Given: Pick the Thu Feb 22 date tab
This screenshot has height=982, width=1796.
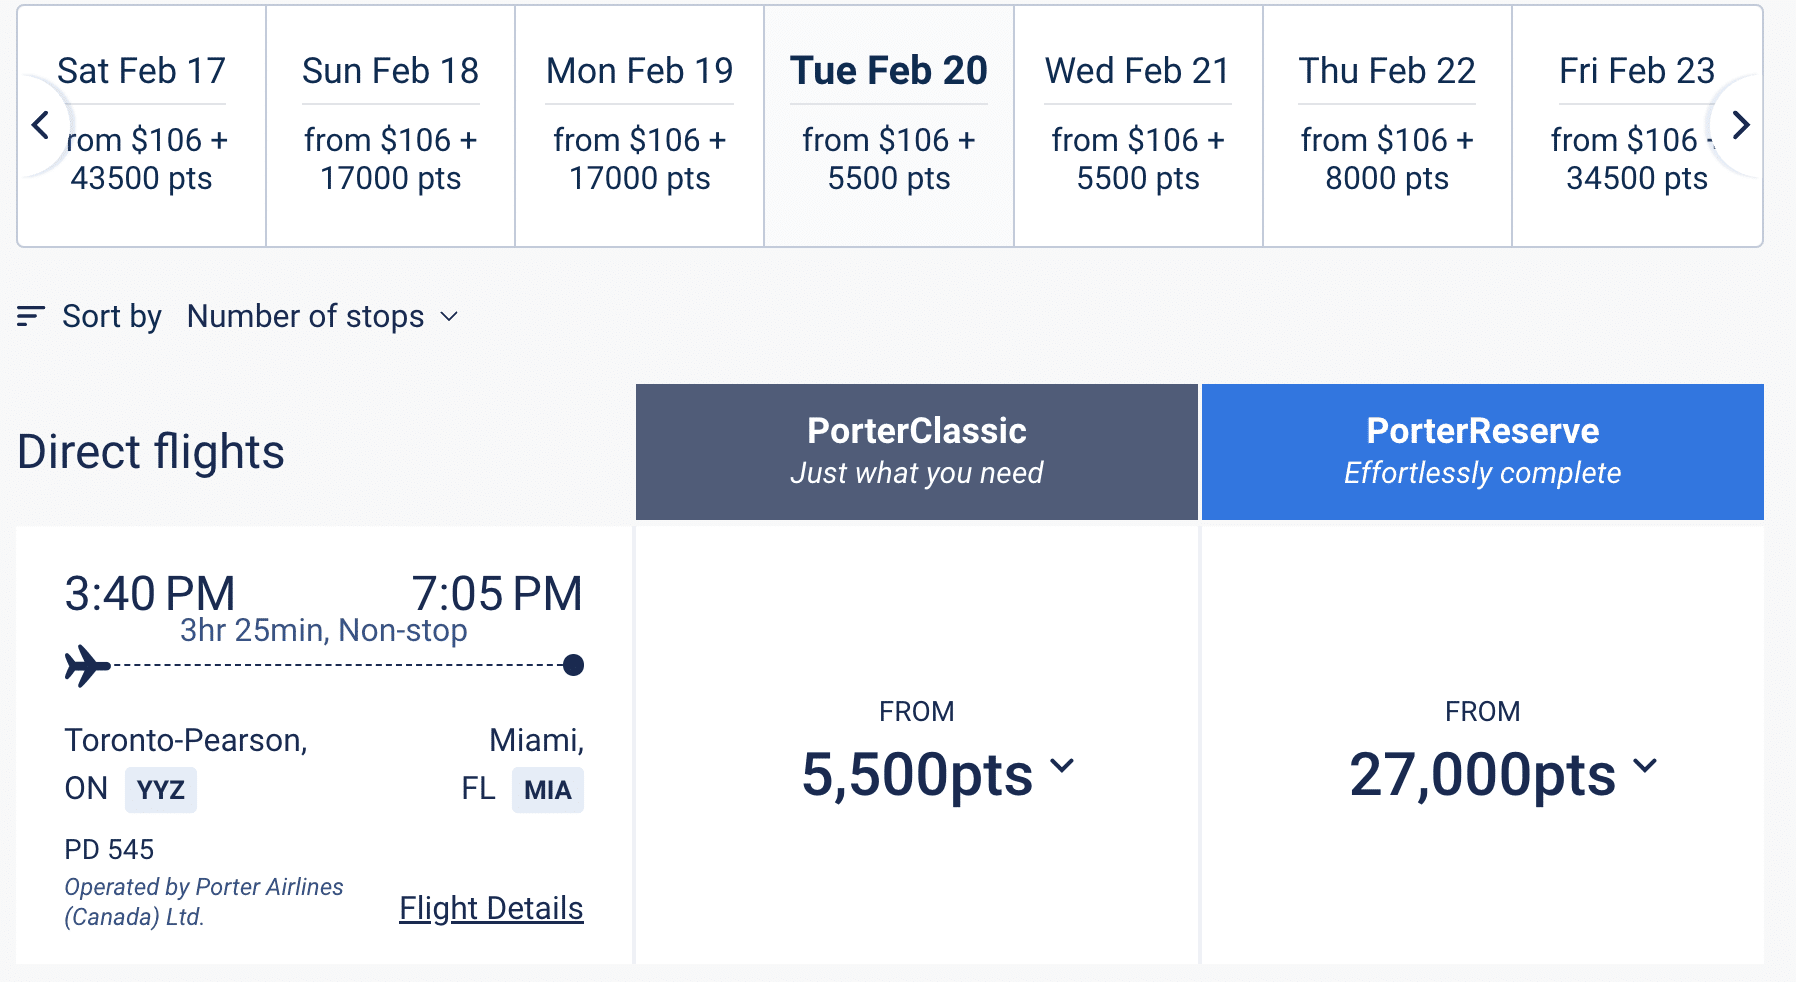Looking at the screenshot, I should point(1387,126).
